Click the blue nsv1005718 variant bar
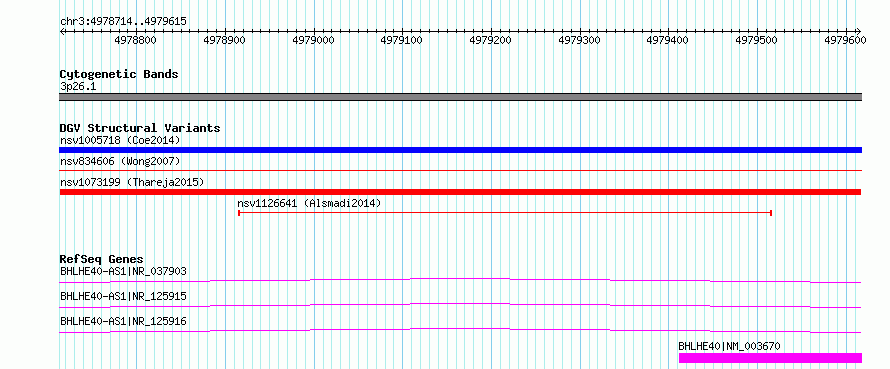 [x=460, y=150]
